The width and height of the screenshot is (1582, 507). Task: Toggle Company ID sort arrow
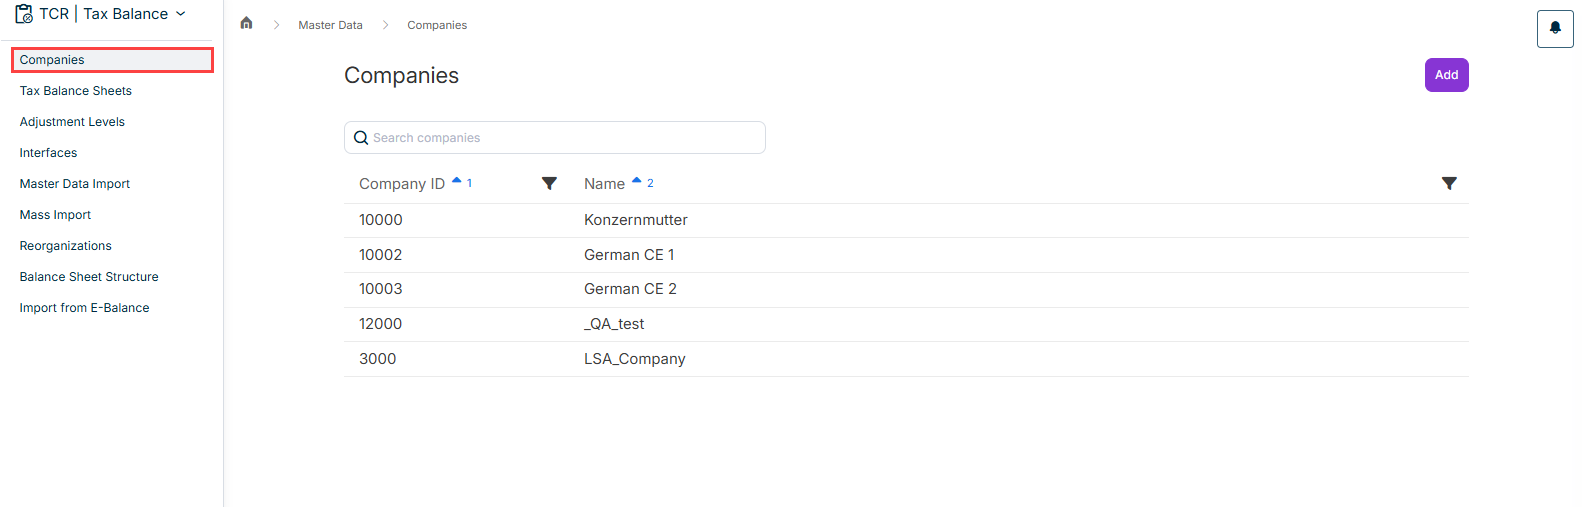457,181
